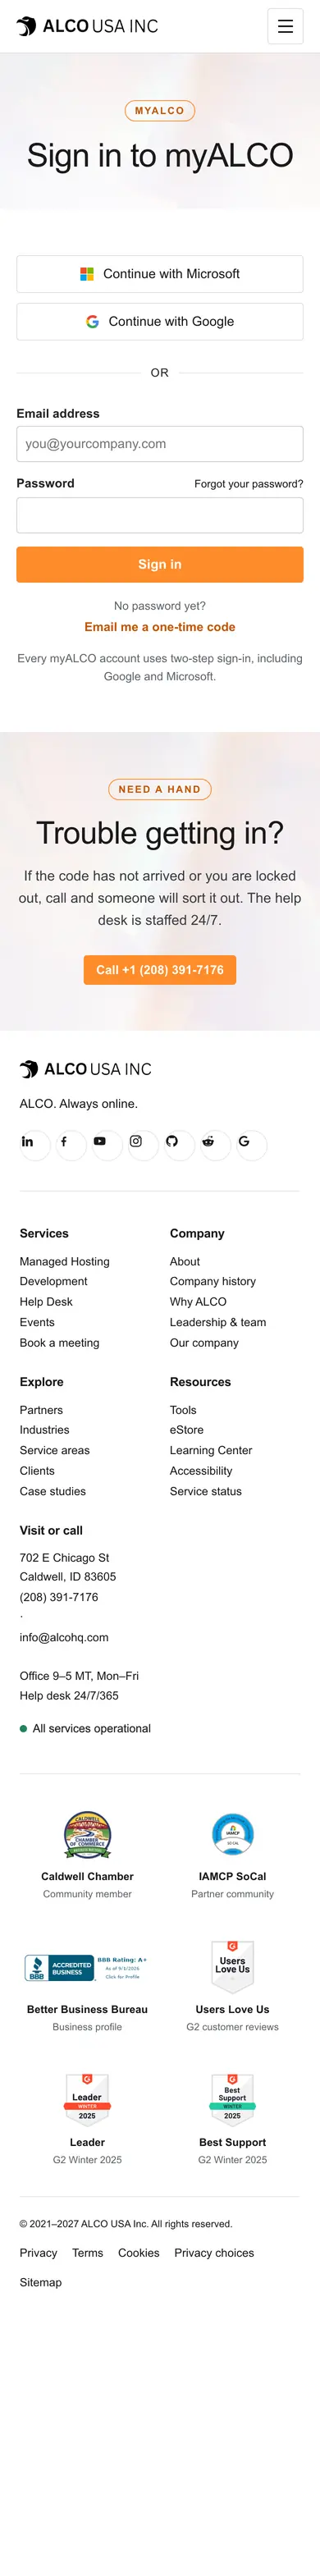320x2576 pixels.
Task: Select Email me a one-time code
Action: coord(160,627)
